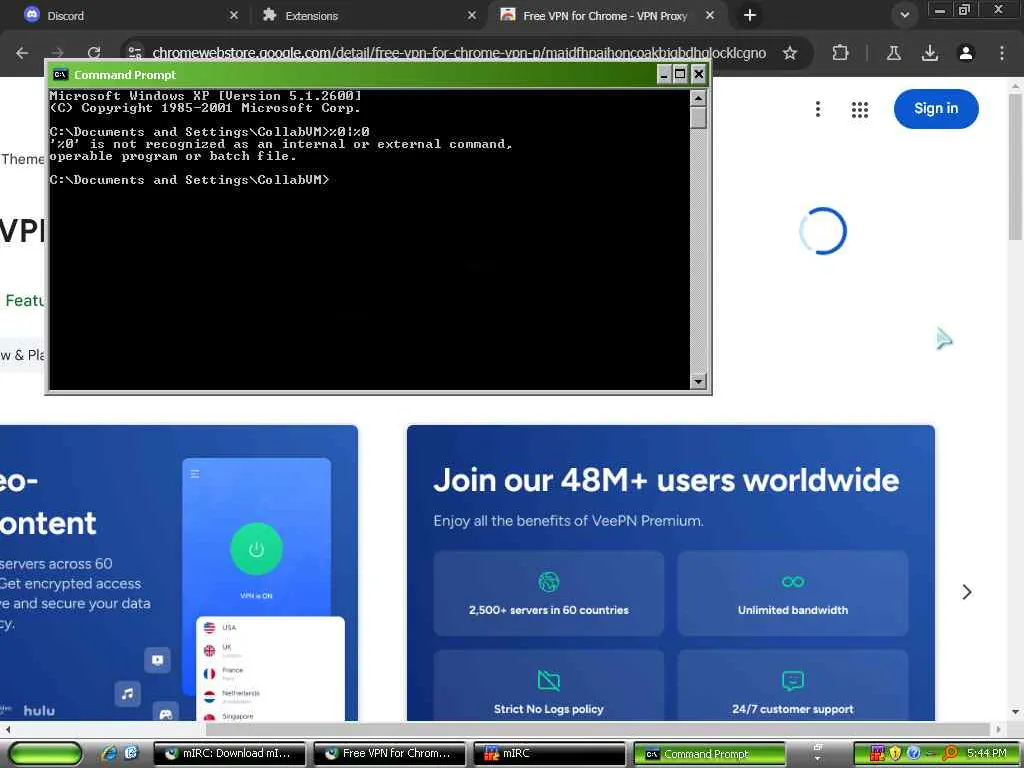
Task: Click the 48M+ users promo screenshot
Action: (671, 573)
